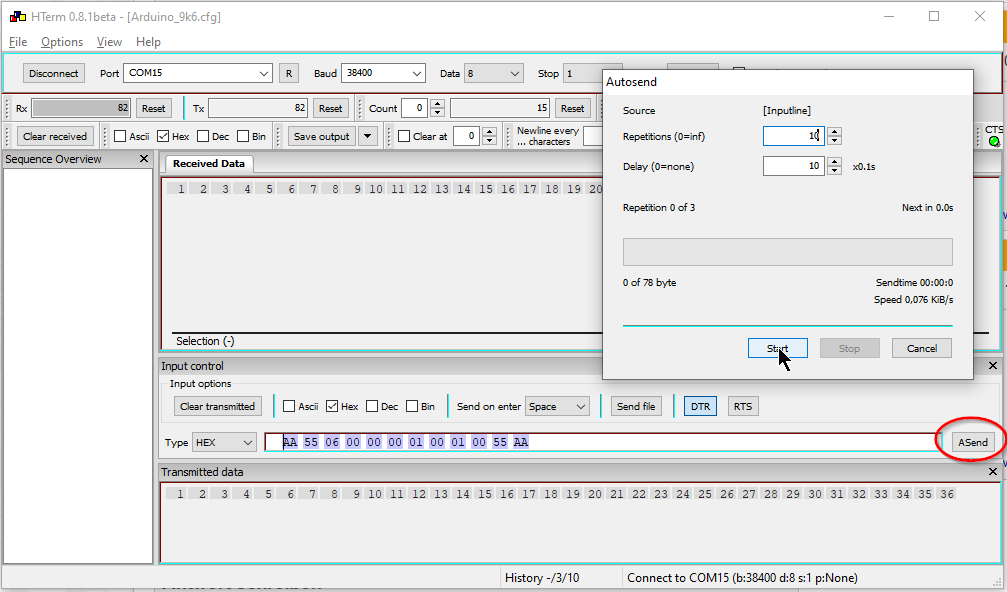
Task: Decrease the Clear at spinner value
Action: 489,141
